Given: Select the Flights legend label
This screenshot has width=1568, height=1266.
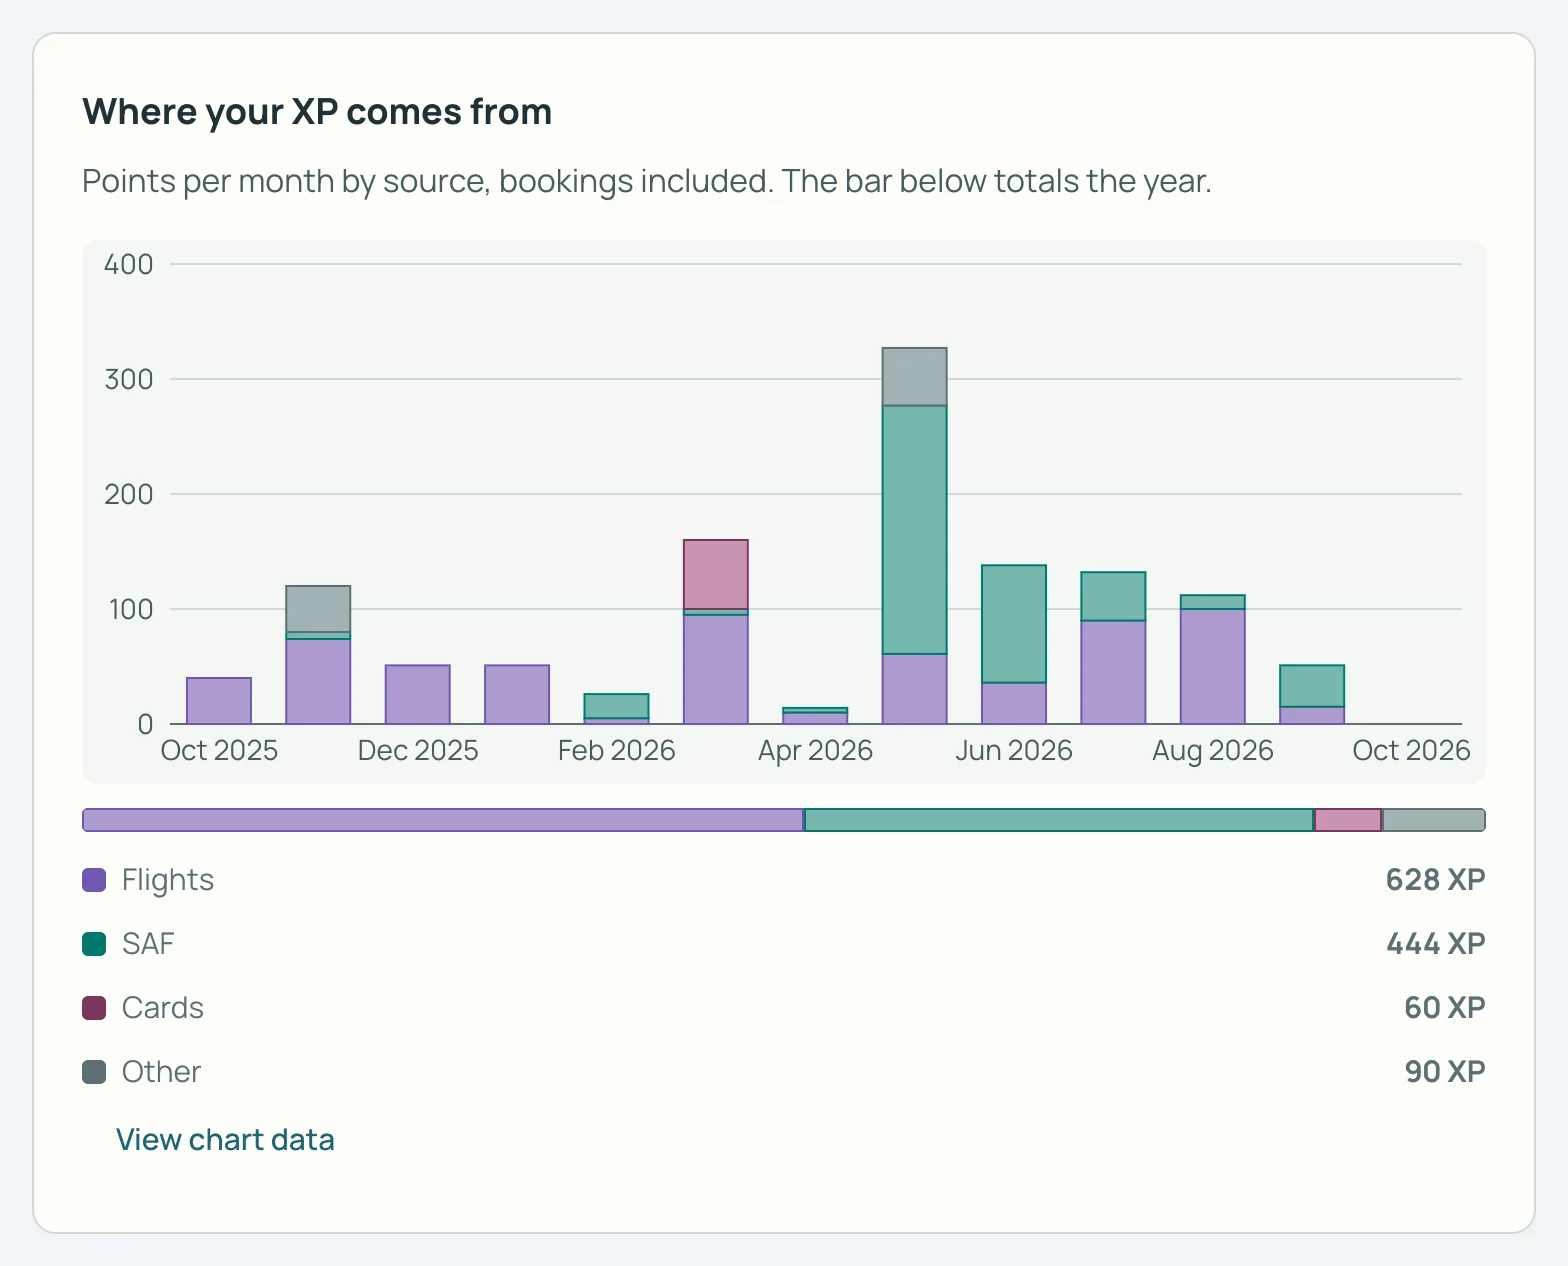Looking at the screenshot, I should click(x=168, y=880).
